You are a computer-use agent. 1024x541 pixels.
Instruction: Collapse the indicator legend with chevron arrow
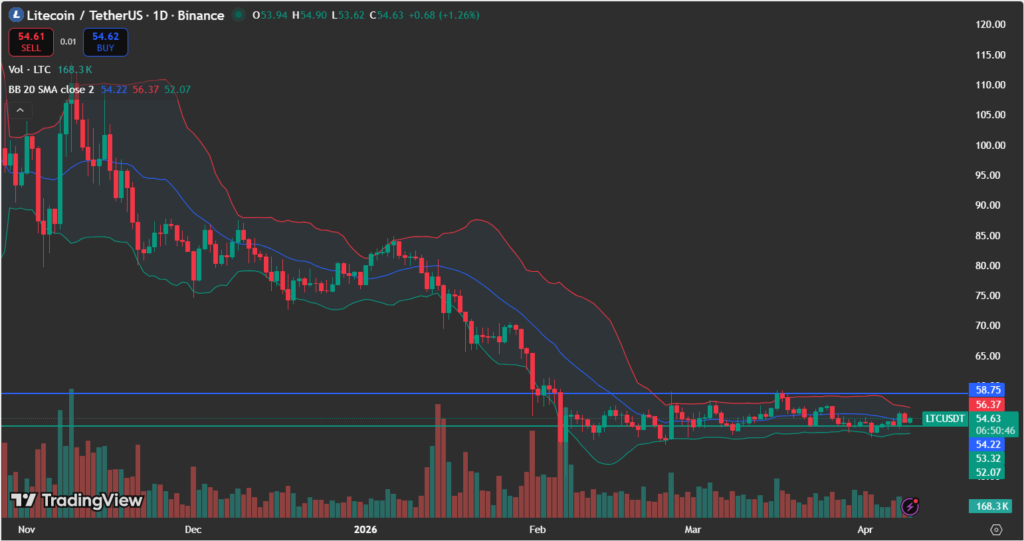click(20, 110)
